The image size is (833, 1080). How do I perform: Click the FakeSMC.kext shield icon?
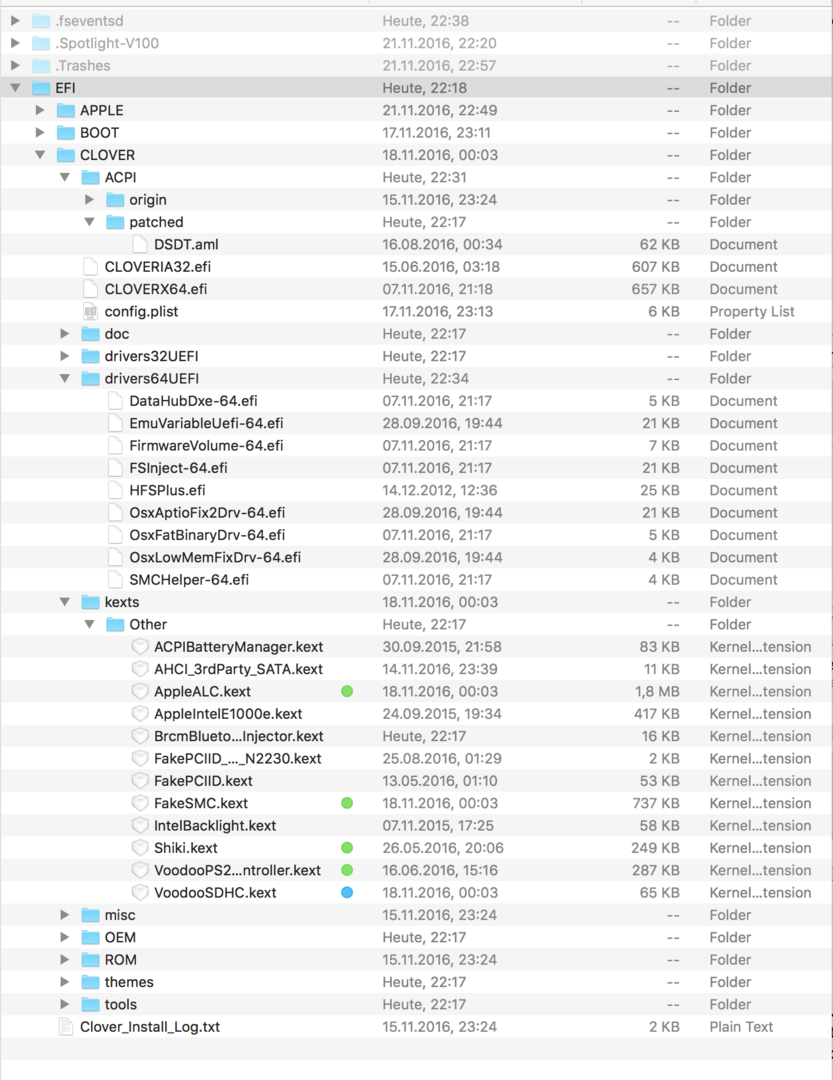(140, 803)
